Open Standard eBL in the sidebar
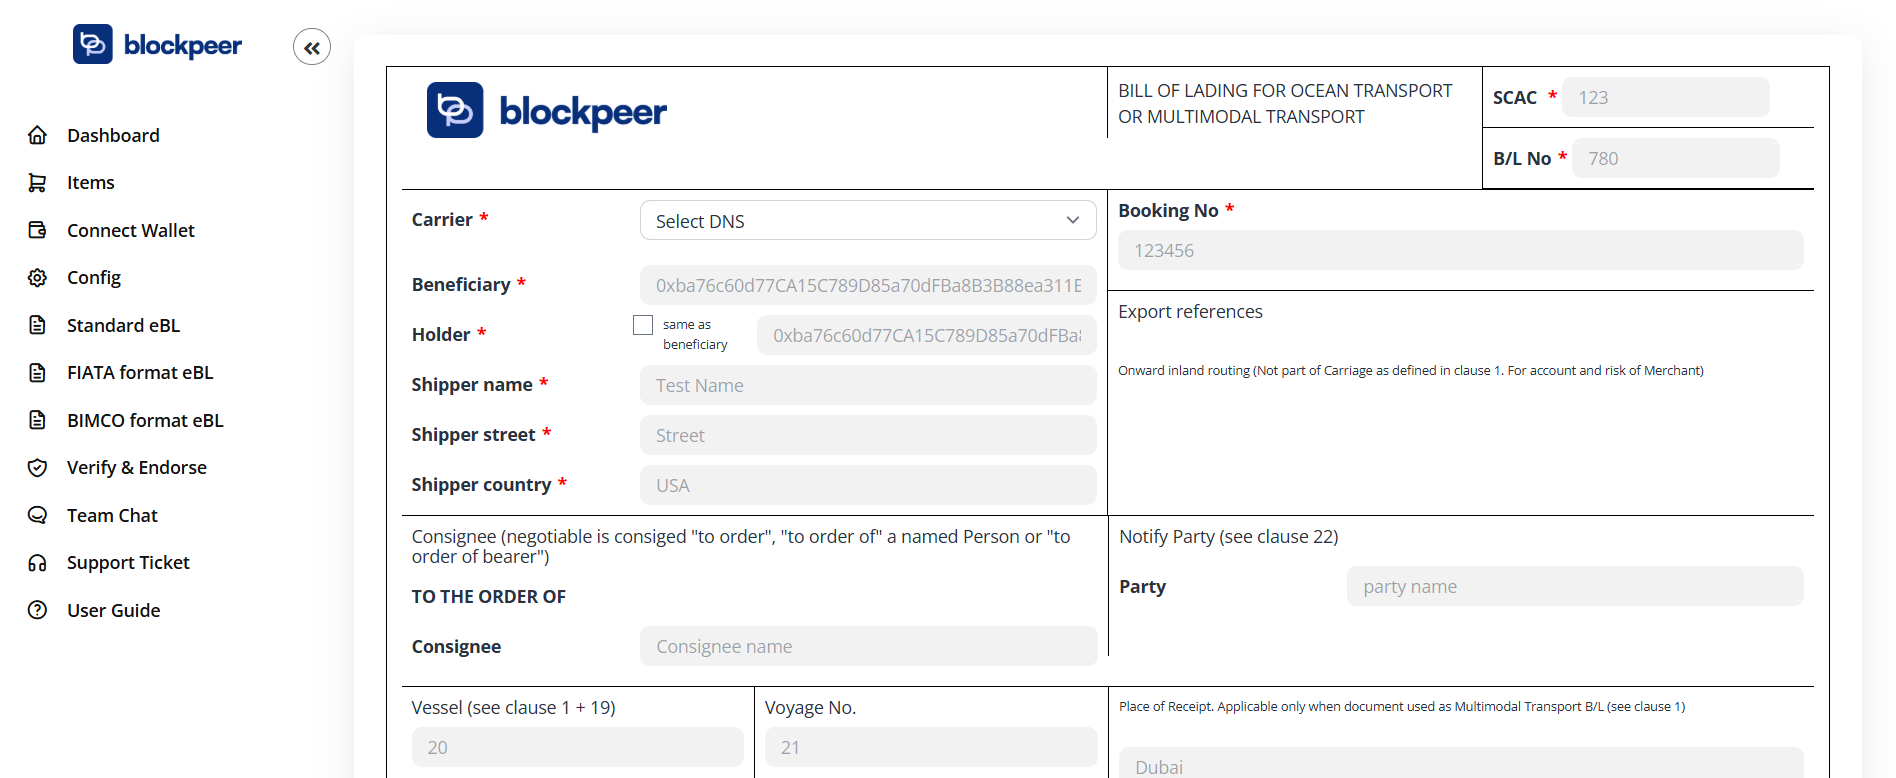Image resolution: width=1896 pixels, height=778 pixels. pyautogui.click(x=123, y=325)
